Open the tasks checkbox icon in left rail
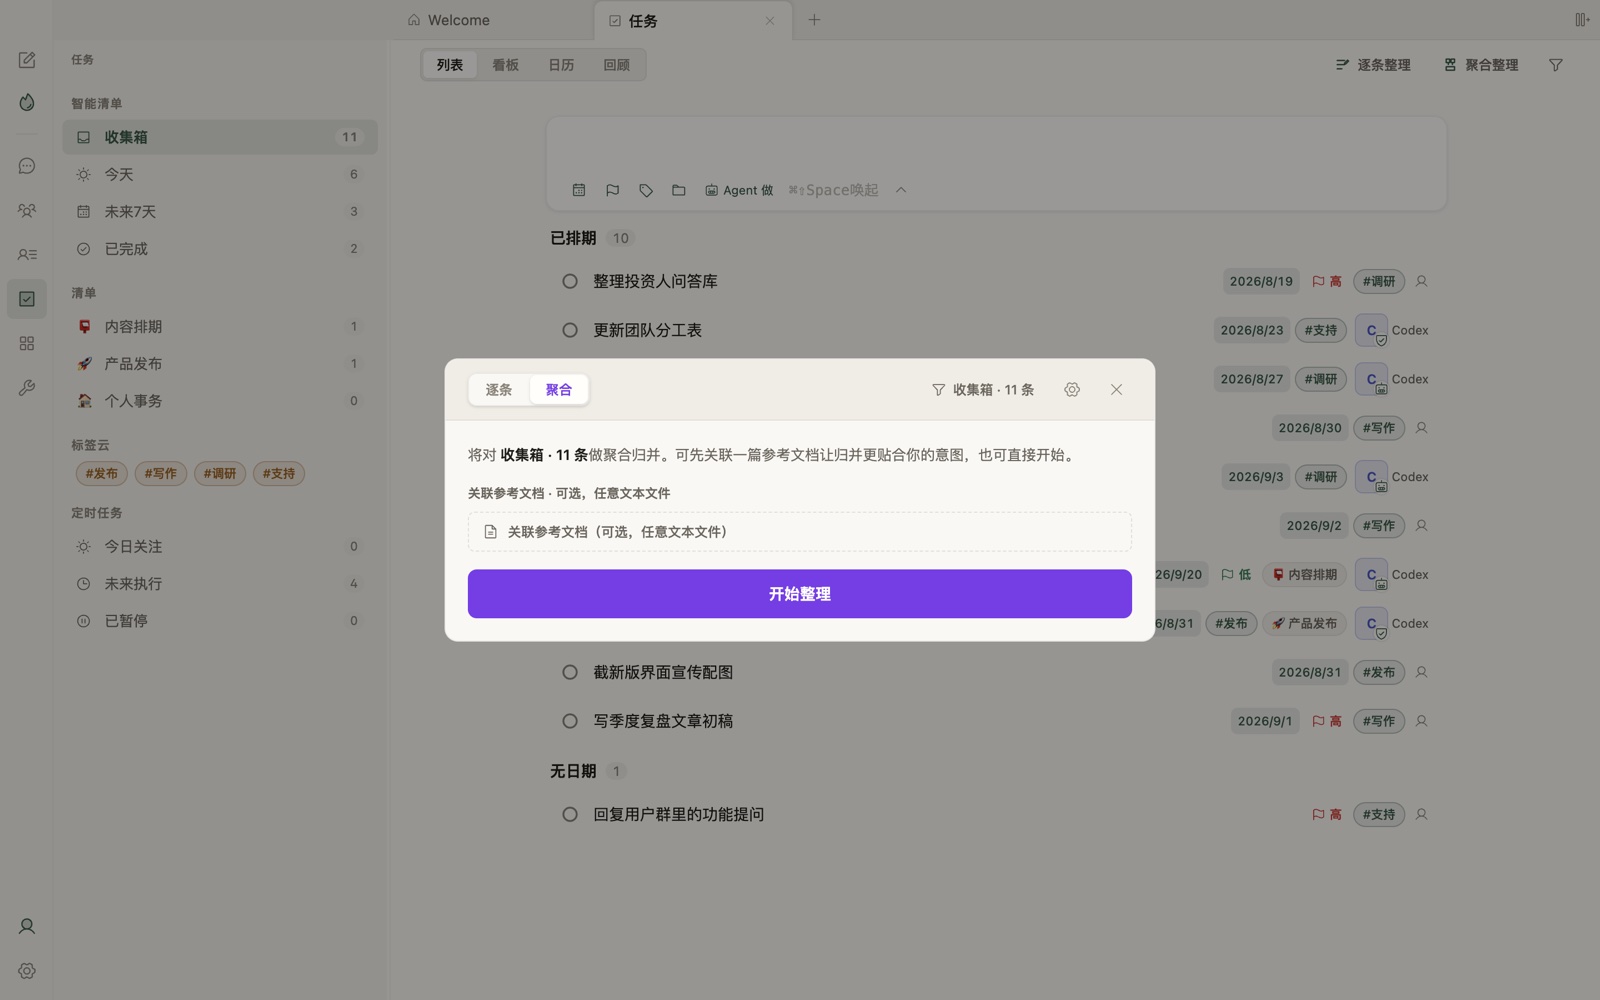This screenshot has width=1600, height=1000. pyautogui.click(x=27, y=299)
